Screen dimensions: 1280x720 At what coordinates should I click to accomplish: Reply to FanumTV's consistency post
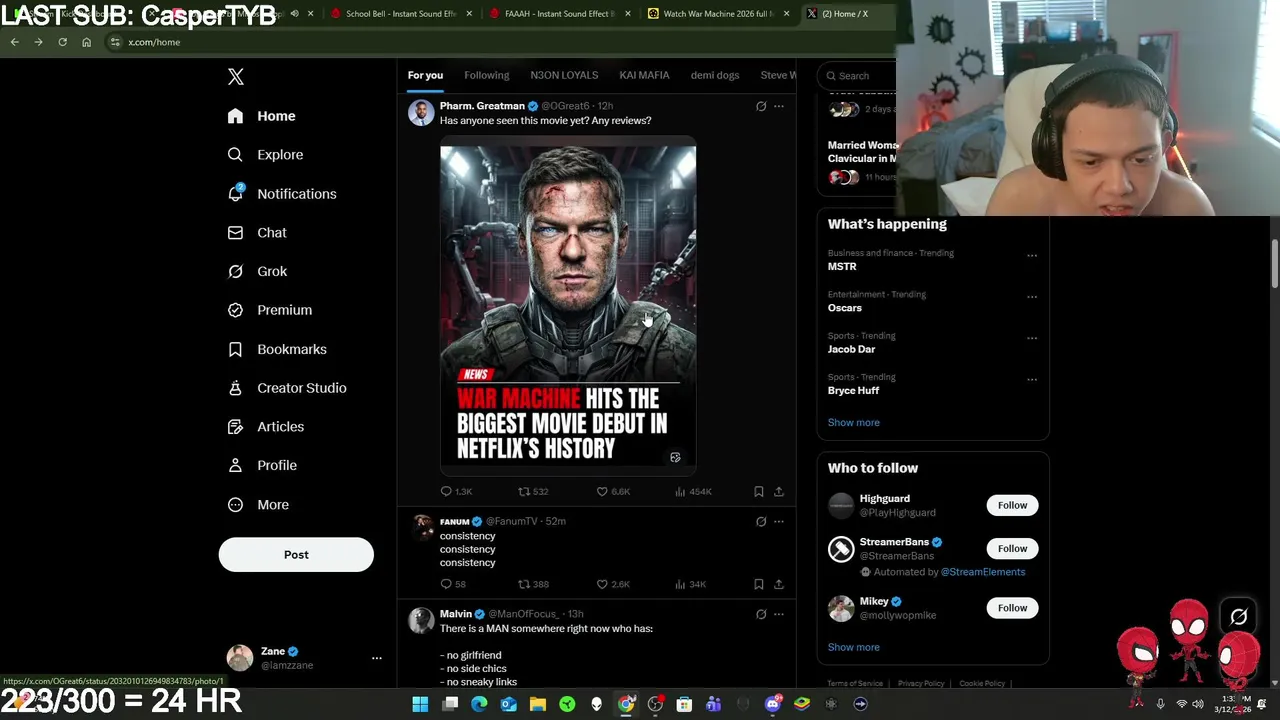tap(453, 584)
